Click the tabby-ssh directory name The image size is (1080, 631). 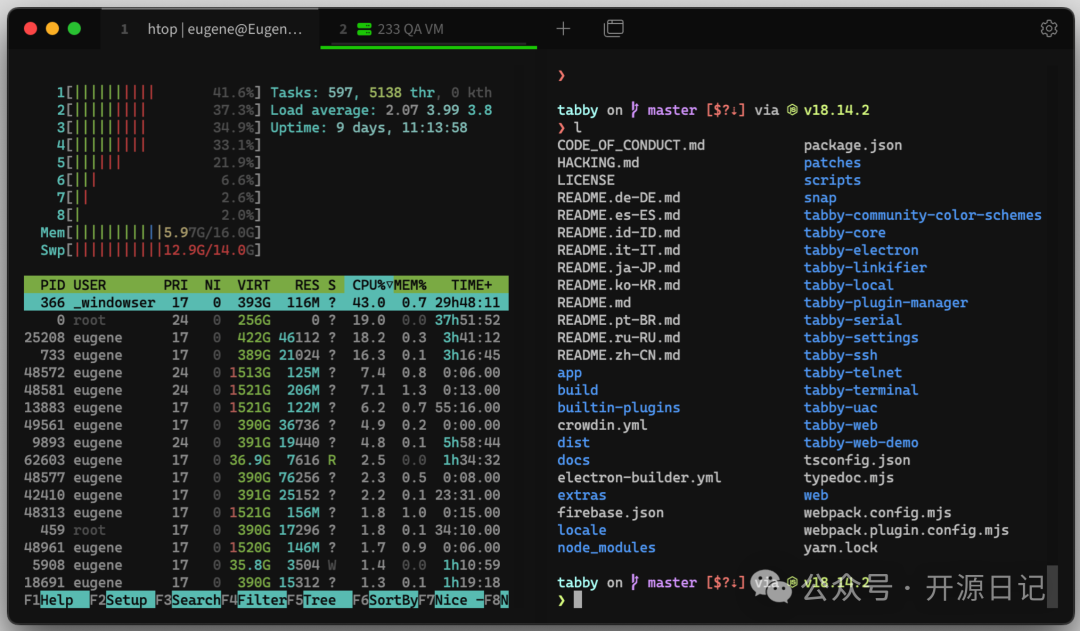(840, 355)
